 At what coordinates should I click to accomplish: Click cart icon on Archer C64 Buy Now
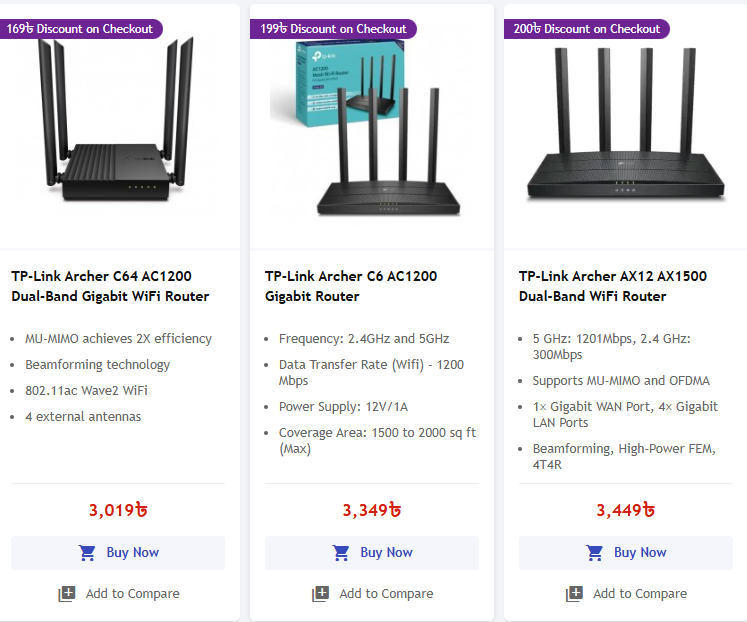tap(88, 553)
